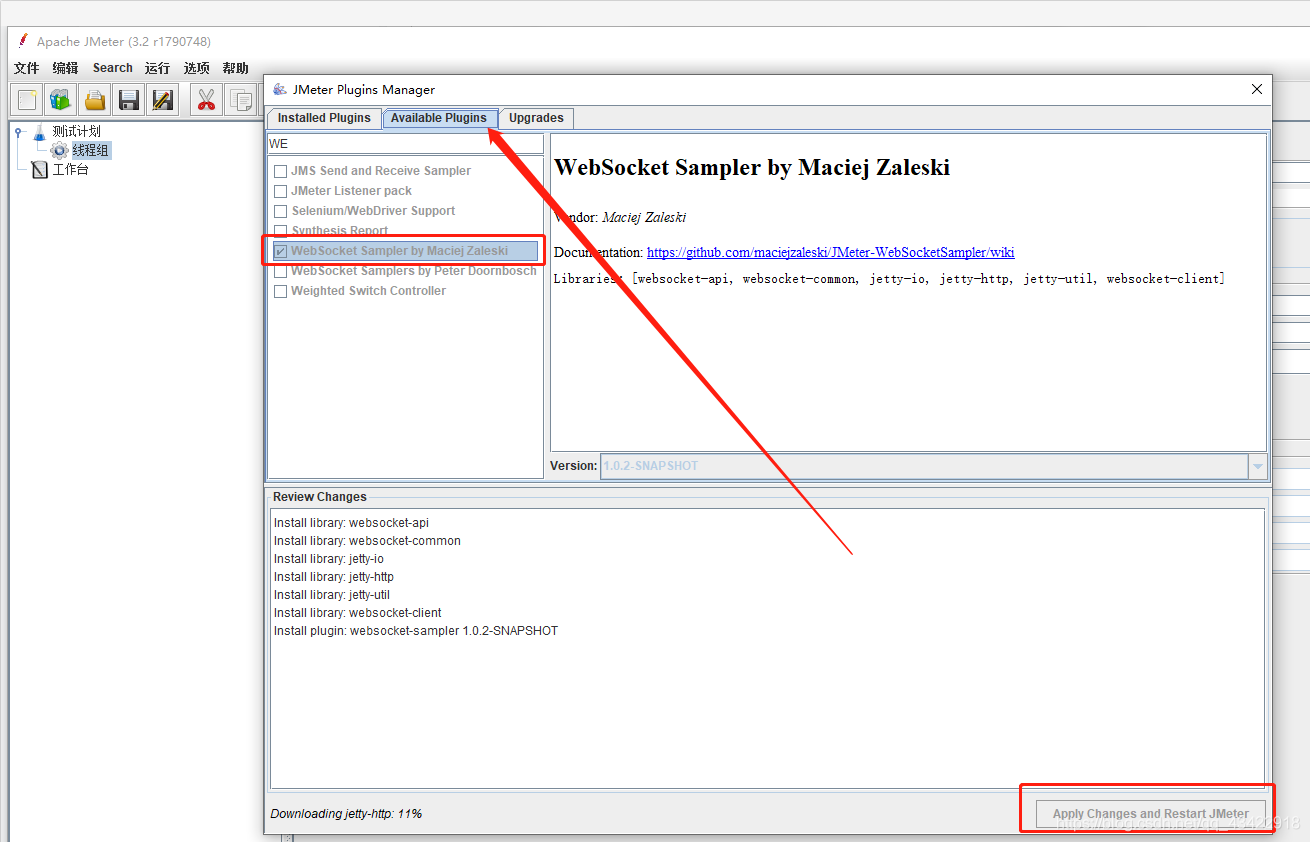The height and width of the screenshot is (842, 1310).
Task: Open the Templates icon in toolbar
Action: coord(61,99)
